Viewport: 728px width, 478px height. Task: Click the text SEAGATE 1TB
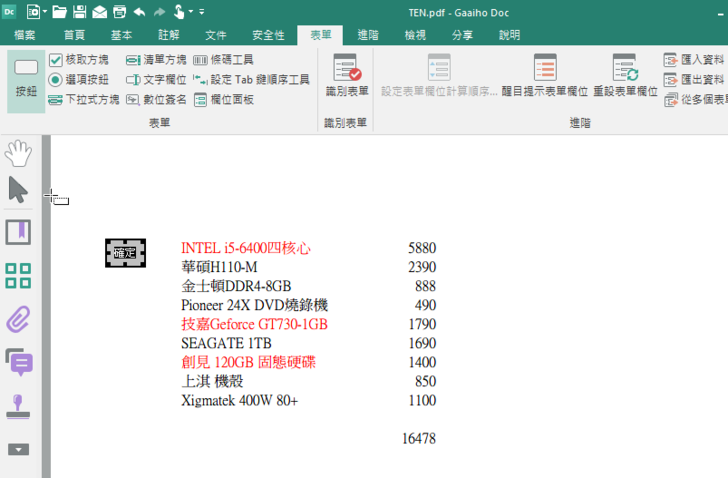(x=226, y=343)
